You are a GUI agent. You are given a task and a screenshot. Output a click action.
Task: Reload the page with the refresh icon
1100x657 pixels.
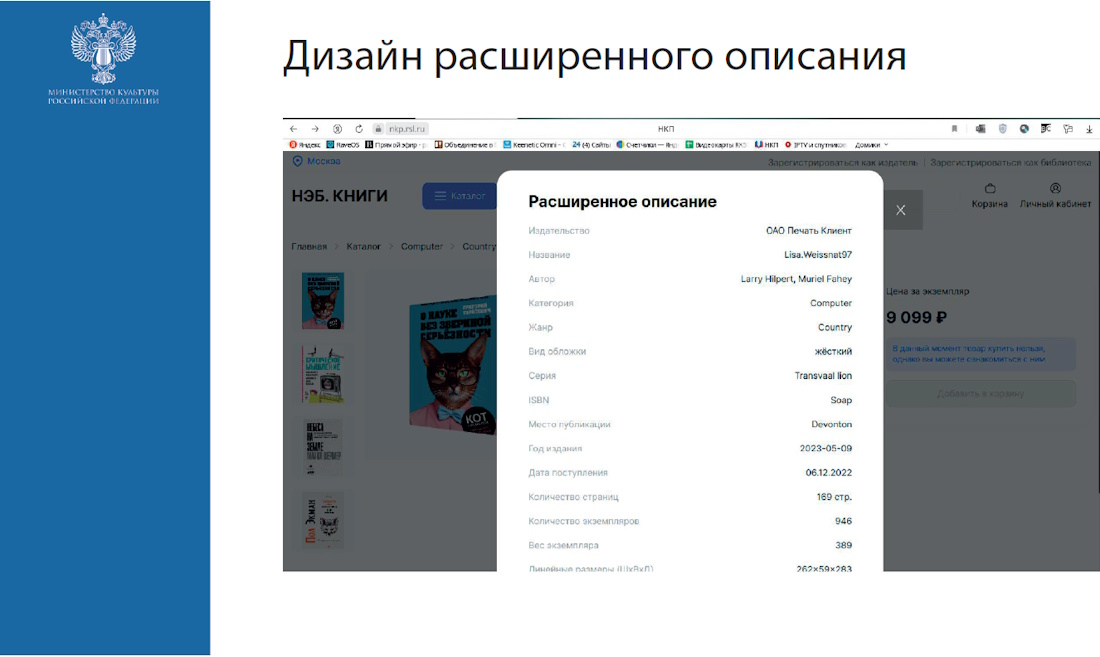pos(358,129)
